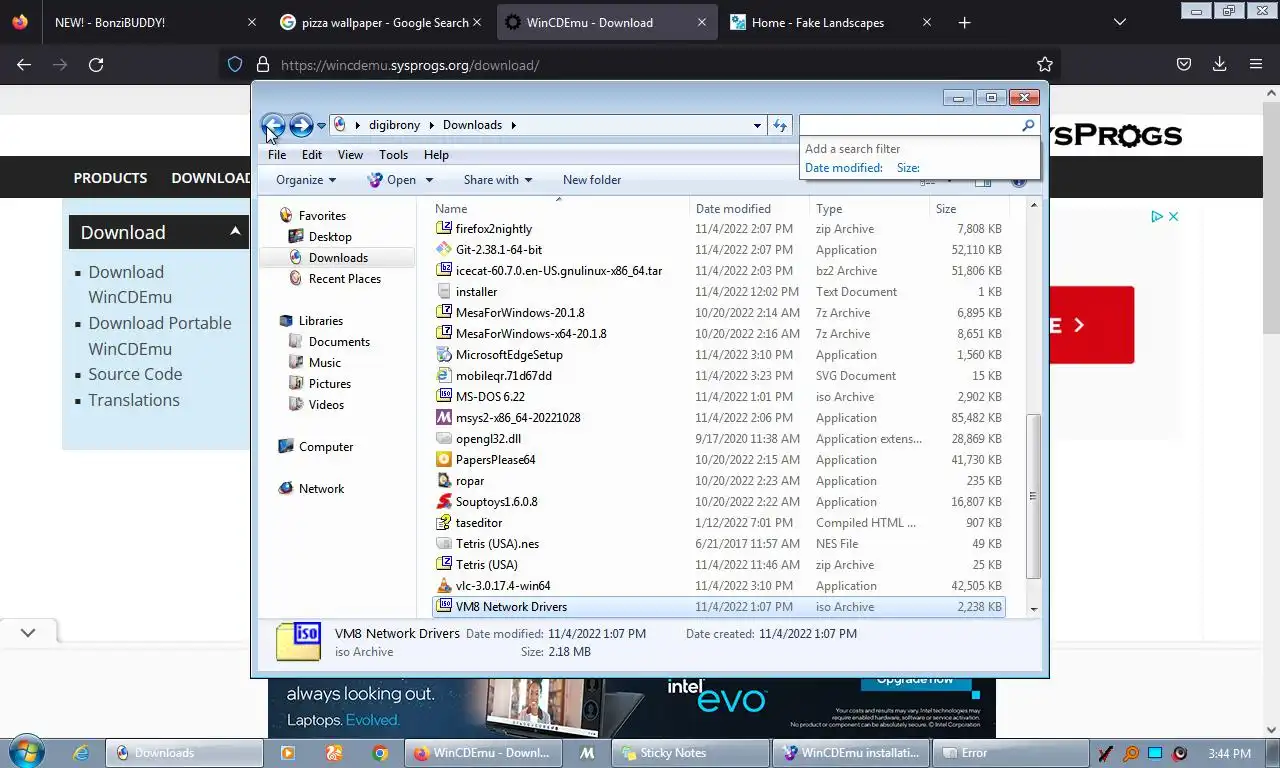Sort files by the Size column

(x=968, y=209)
